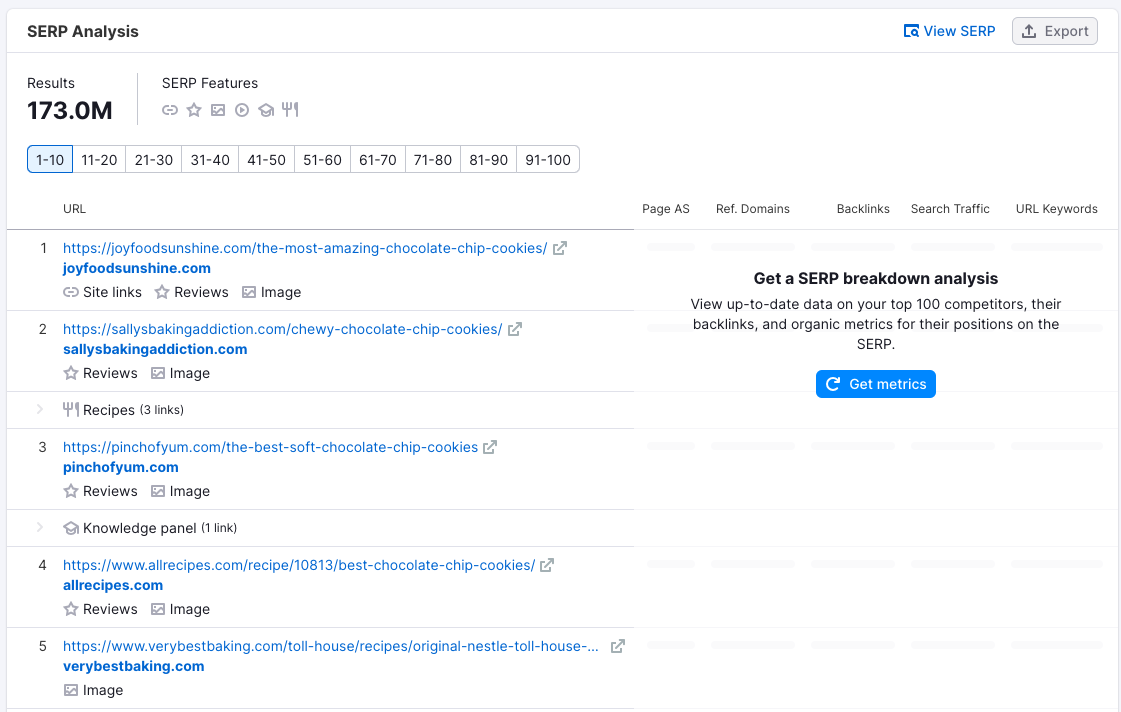Image resolution: width=1121 pixels, height=712 pixels.
Task: Click the image icon under SERP Features
Action: 218,110
